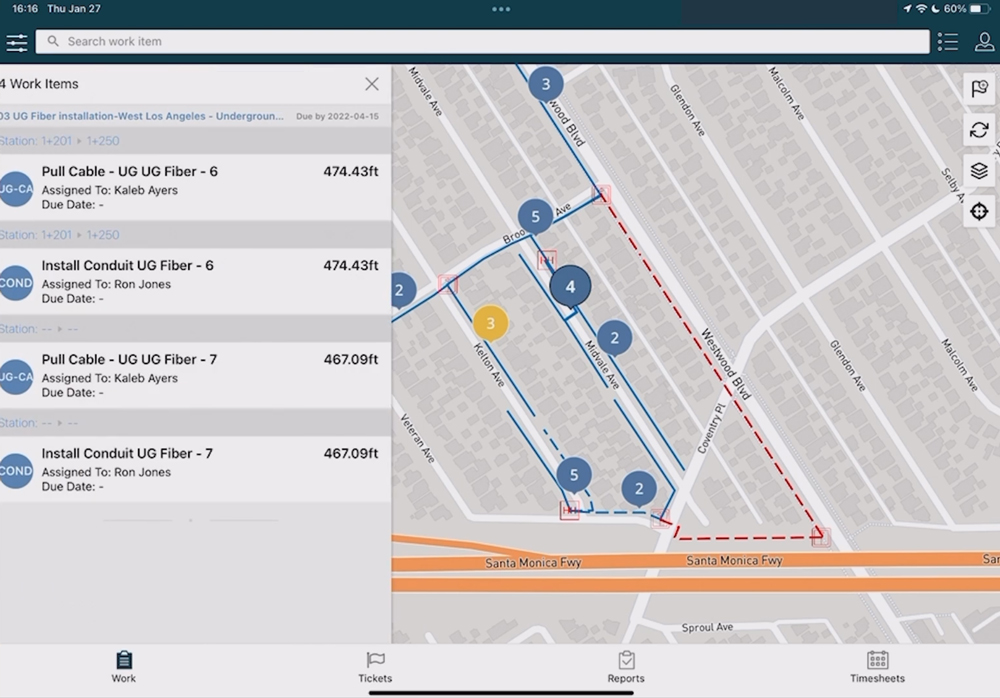Click the Search work item field

pos(482,42)
